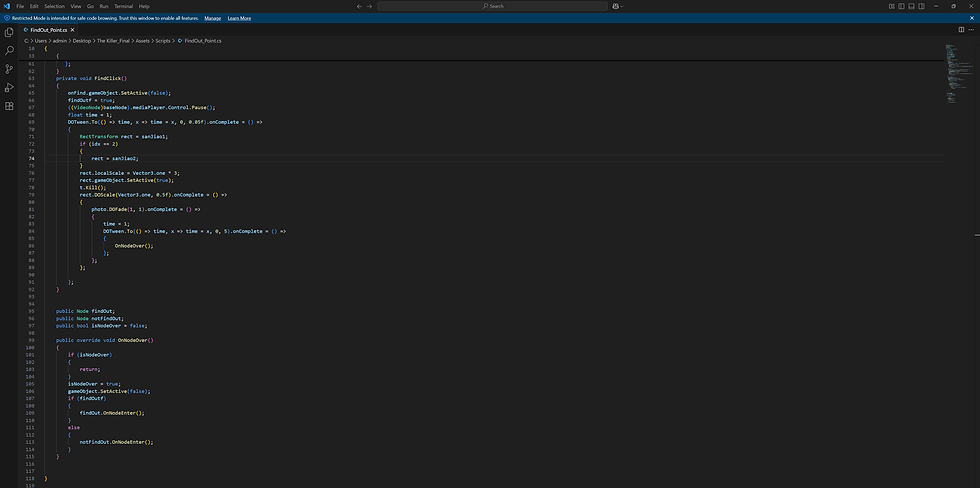The width and height of the screenshot is (980, 488).
Task: Open the Scripts breadcrumb
Action: [x=162, y=41]
